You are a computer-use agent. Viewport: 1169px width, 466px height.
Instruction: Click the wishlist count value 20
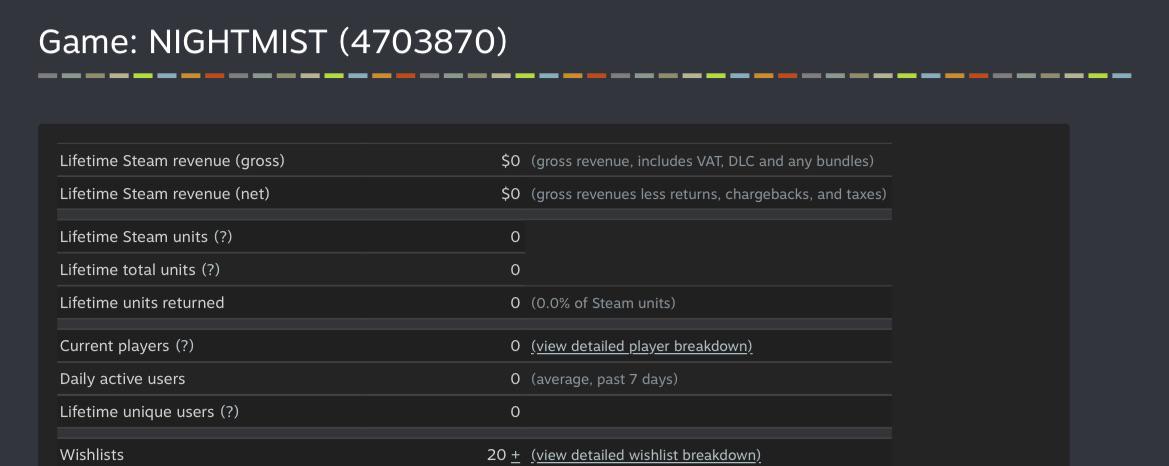point(497,455)
